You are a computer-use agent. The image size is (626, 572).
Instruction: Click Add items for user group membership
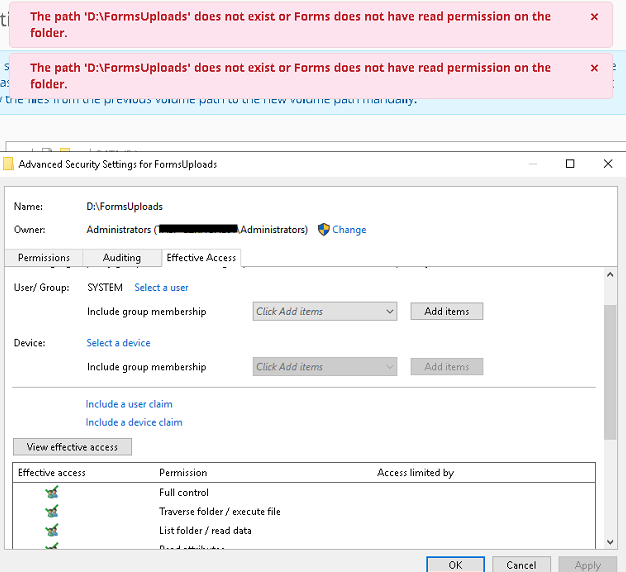coord(447,311)
